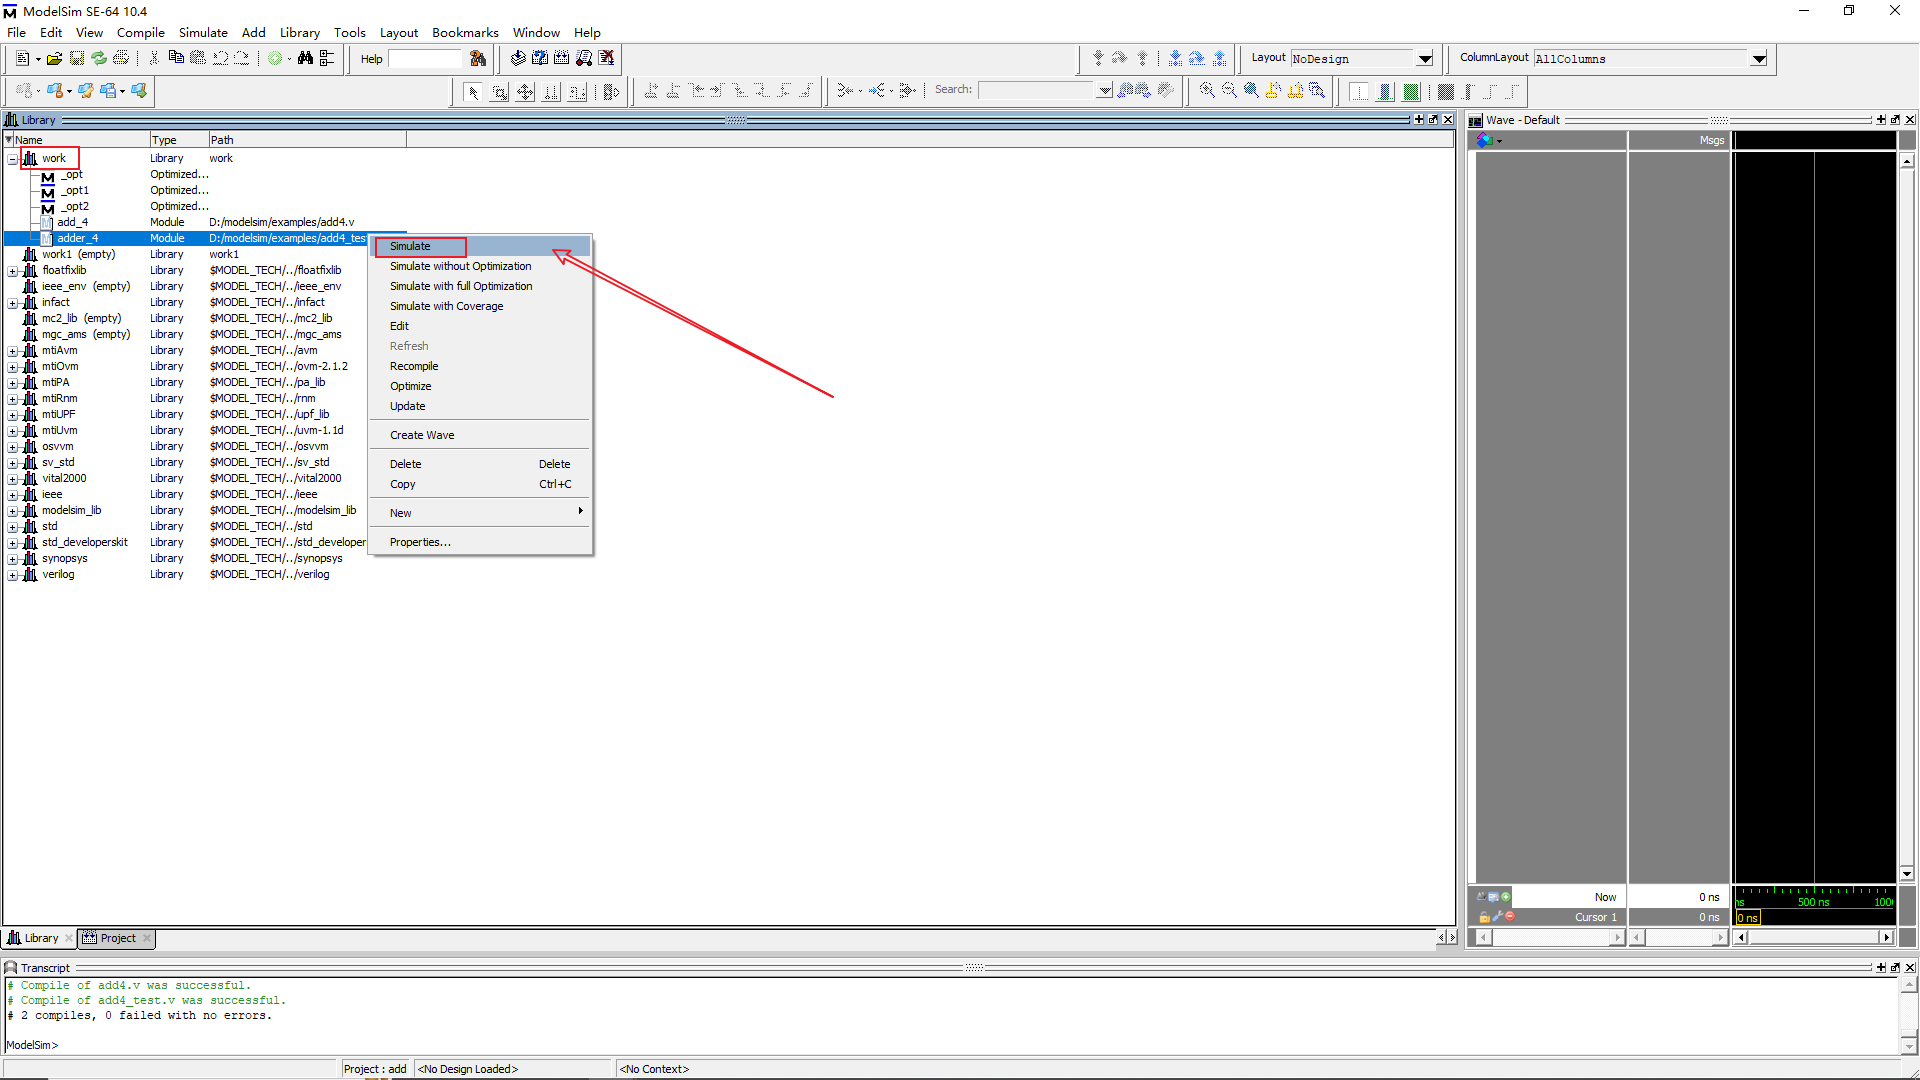Open the New submenu in context menu
This screenshot has width=1920, height=1080.
pos(482,513)
